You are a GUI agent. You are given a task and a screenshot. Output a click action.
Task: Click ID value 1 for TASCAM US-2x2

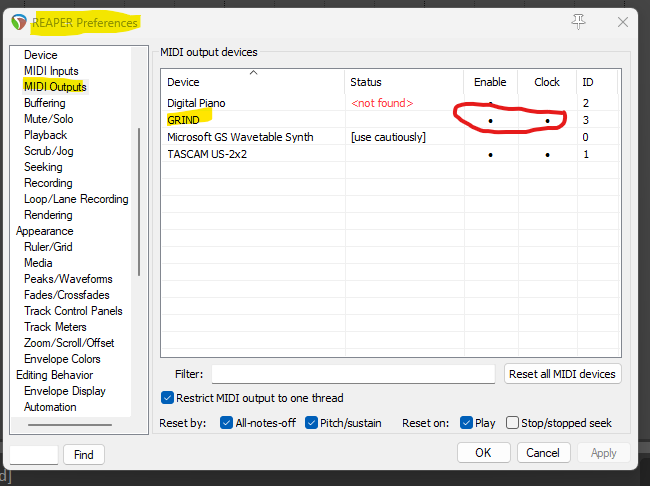[586, 154]
